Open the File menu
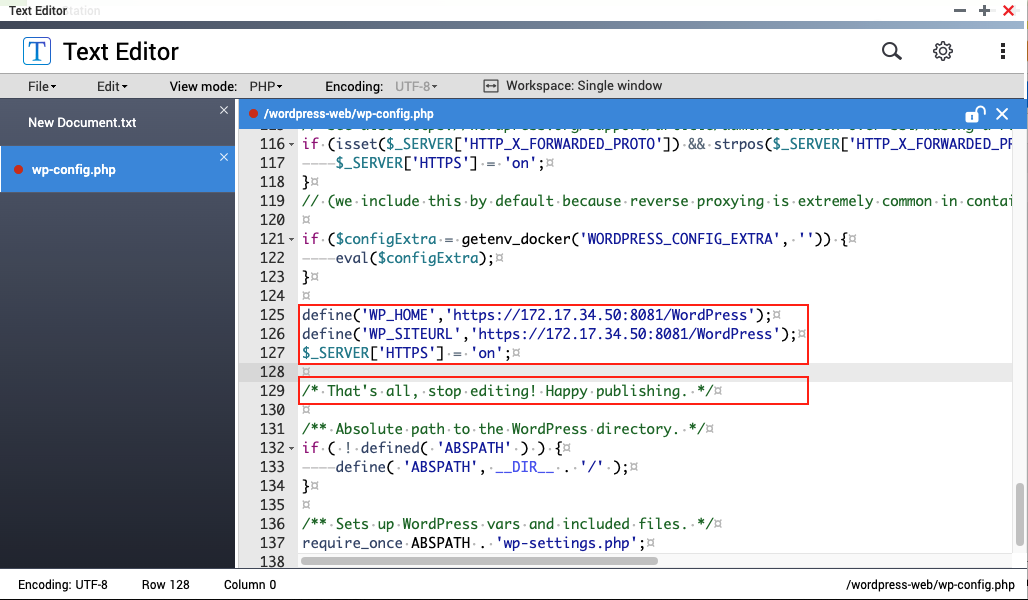 (x=41, y=87)
